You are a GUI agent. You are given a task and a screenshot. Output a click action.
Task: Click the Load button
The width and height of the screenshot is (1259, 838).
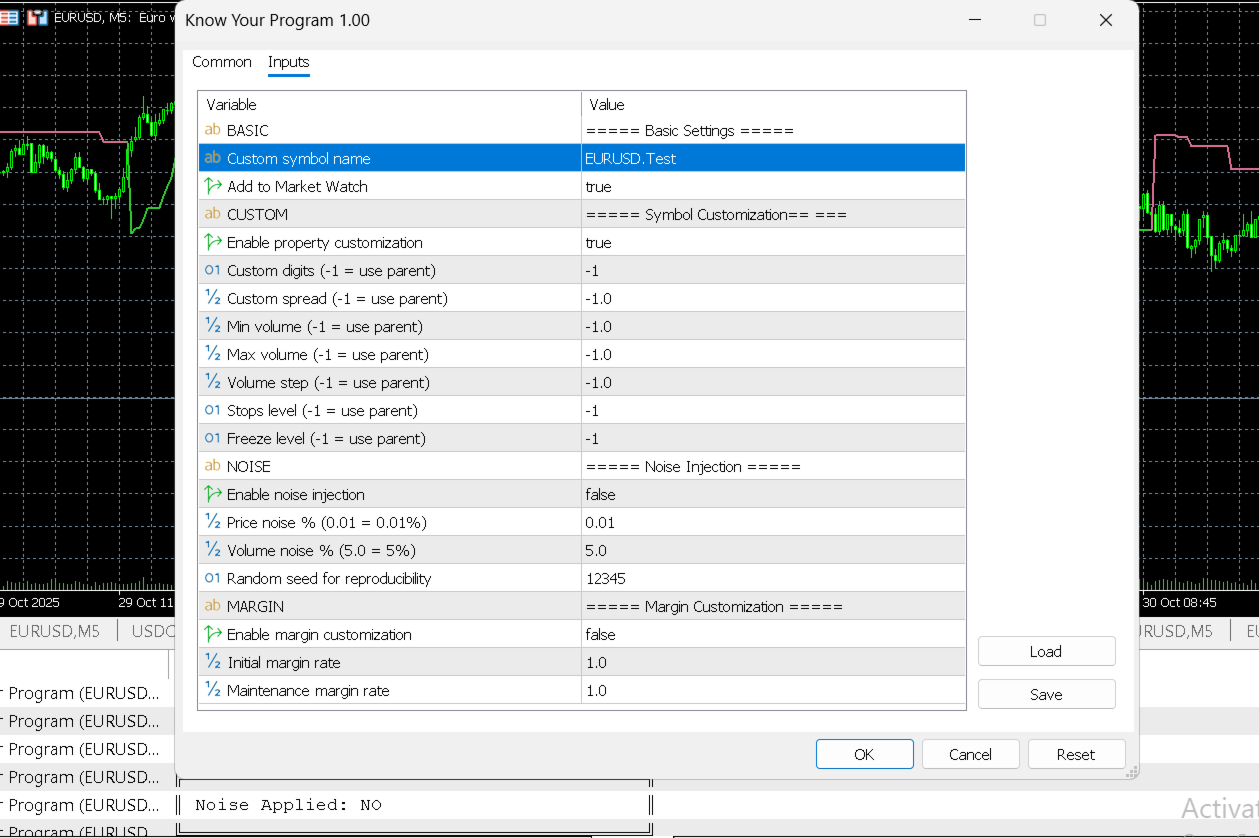[1046, 651]
